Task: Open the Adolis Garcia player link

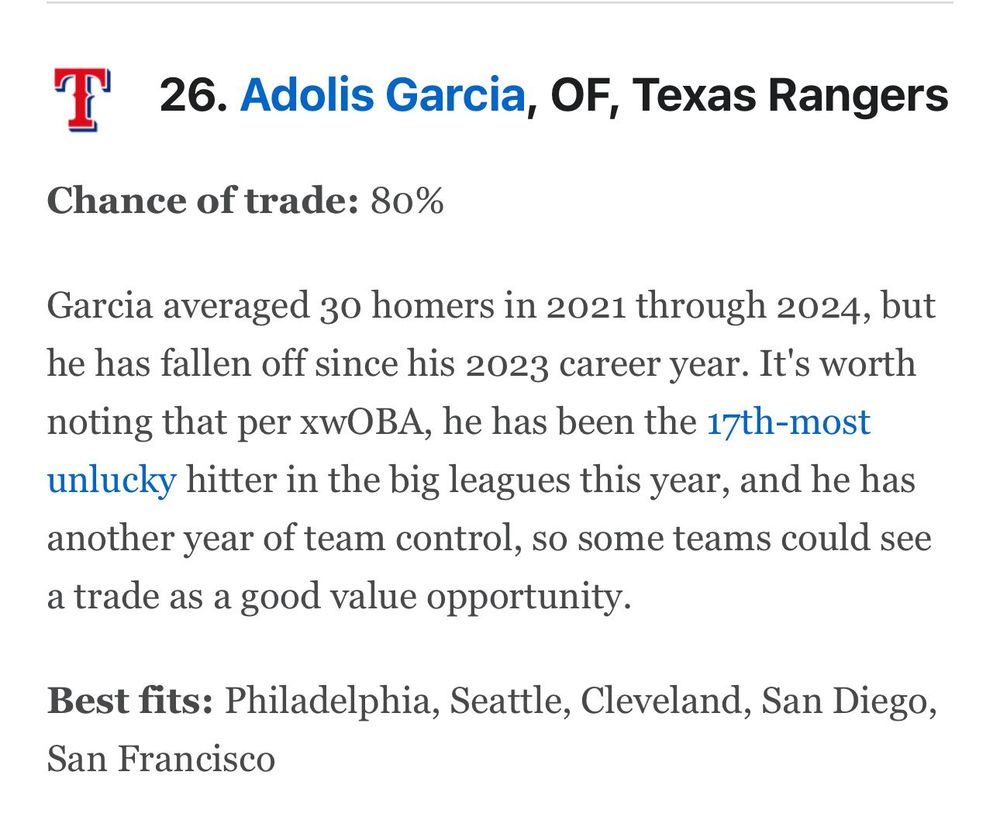Action: 383,94
